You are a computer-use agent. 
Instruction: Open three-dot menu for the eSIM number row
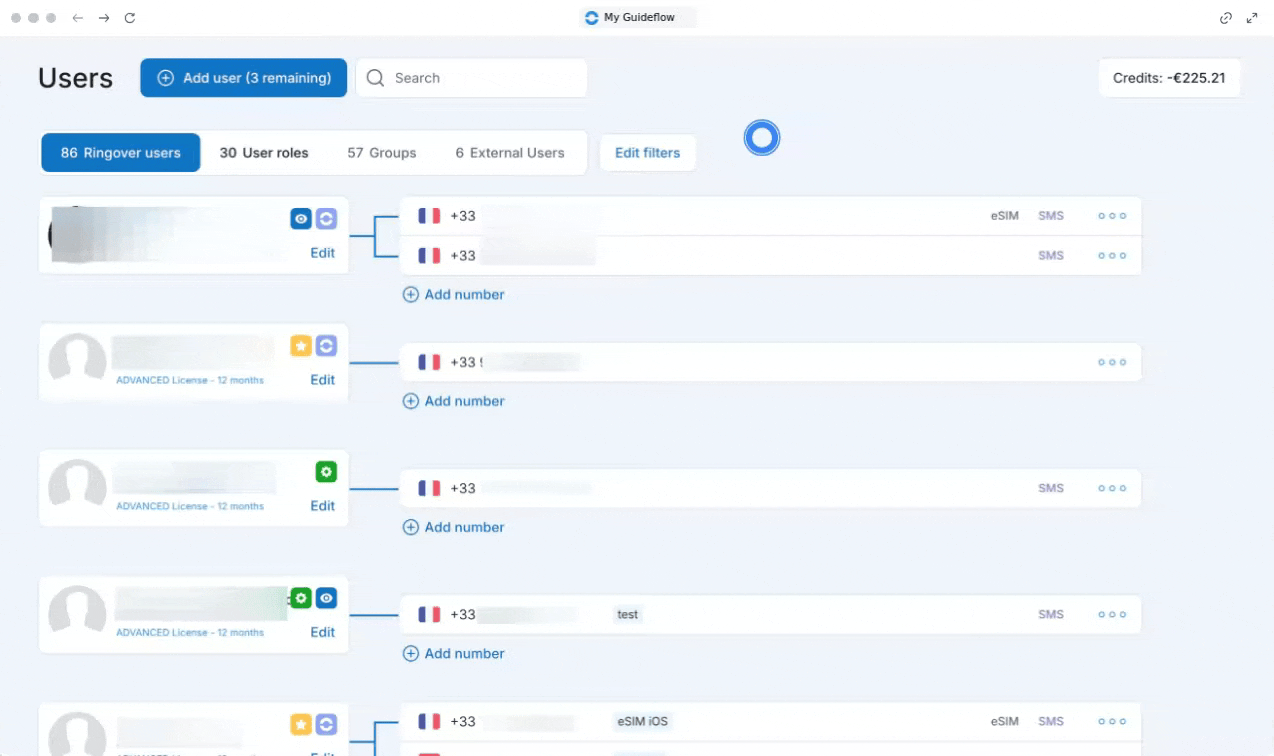[x=1112, y=216]
